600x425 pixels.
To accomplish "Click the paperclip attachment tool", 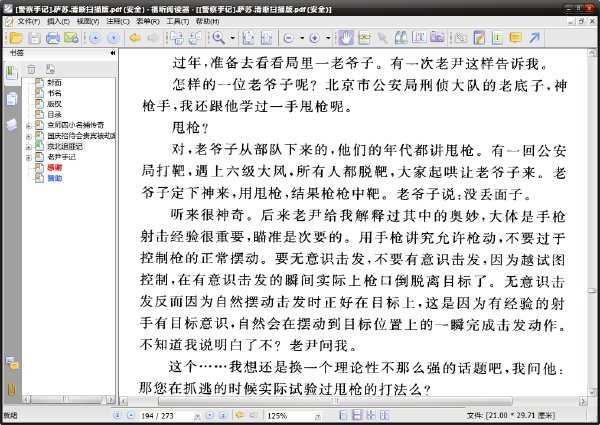I will click(x=460, y=38).
